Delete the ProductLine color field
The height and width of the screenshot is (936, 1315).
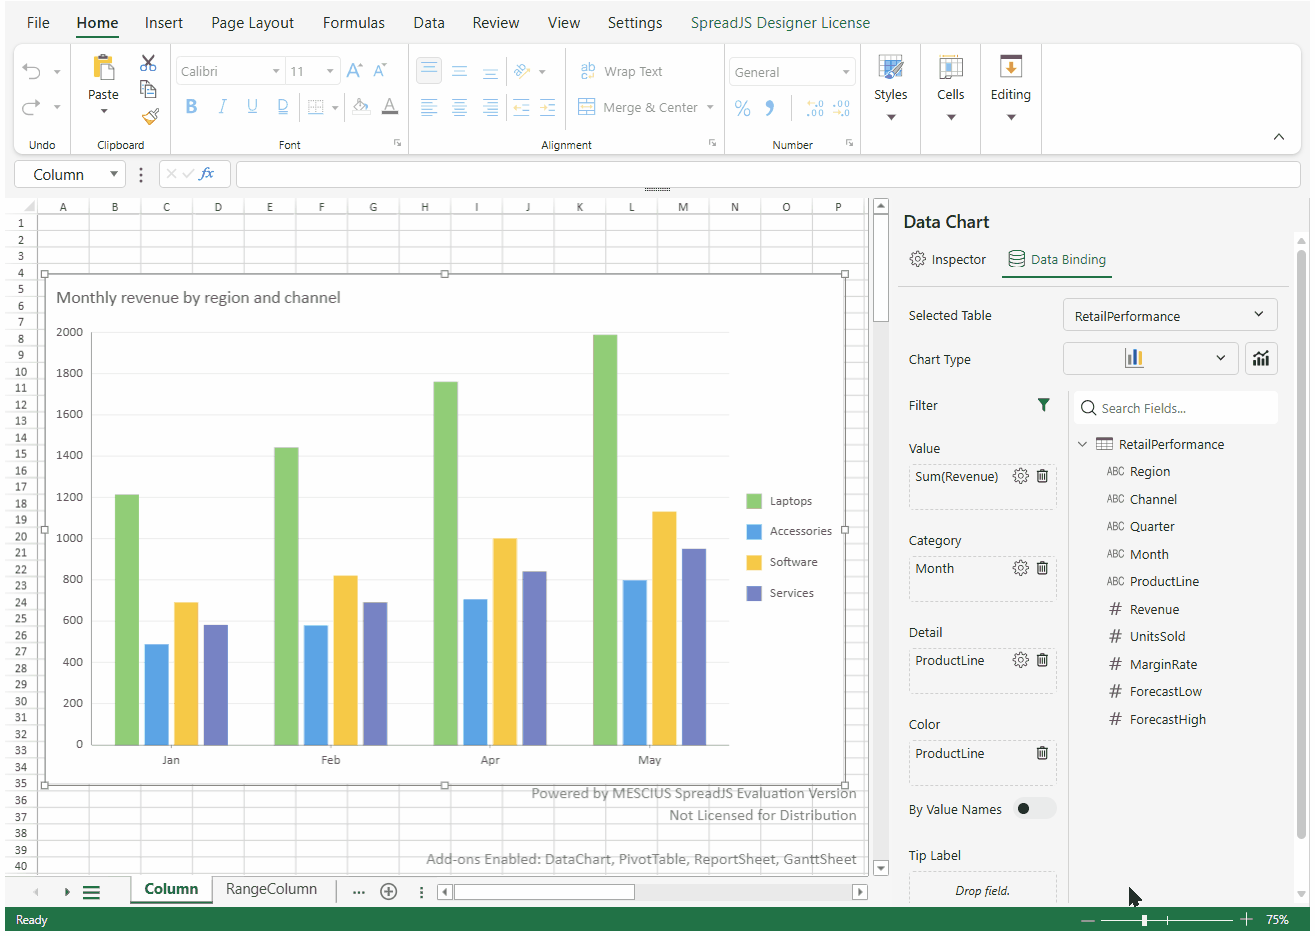coord(1042,753)
